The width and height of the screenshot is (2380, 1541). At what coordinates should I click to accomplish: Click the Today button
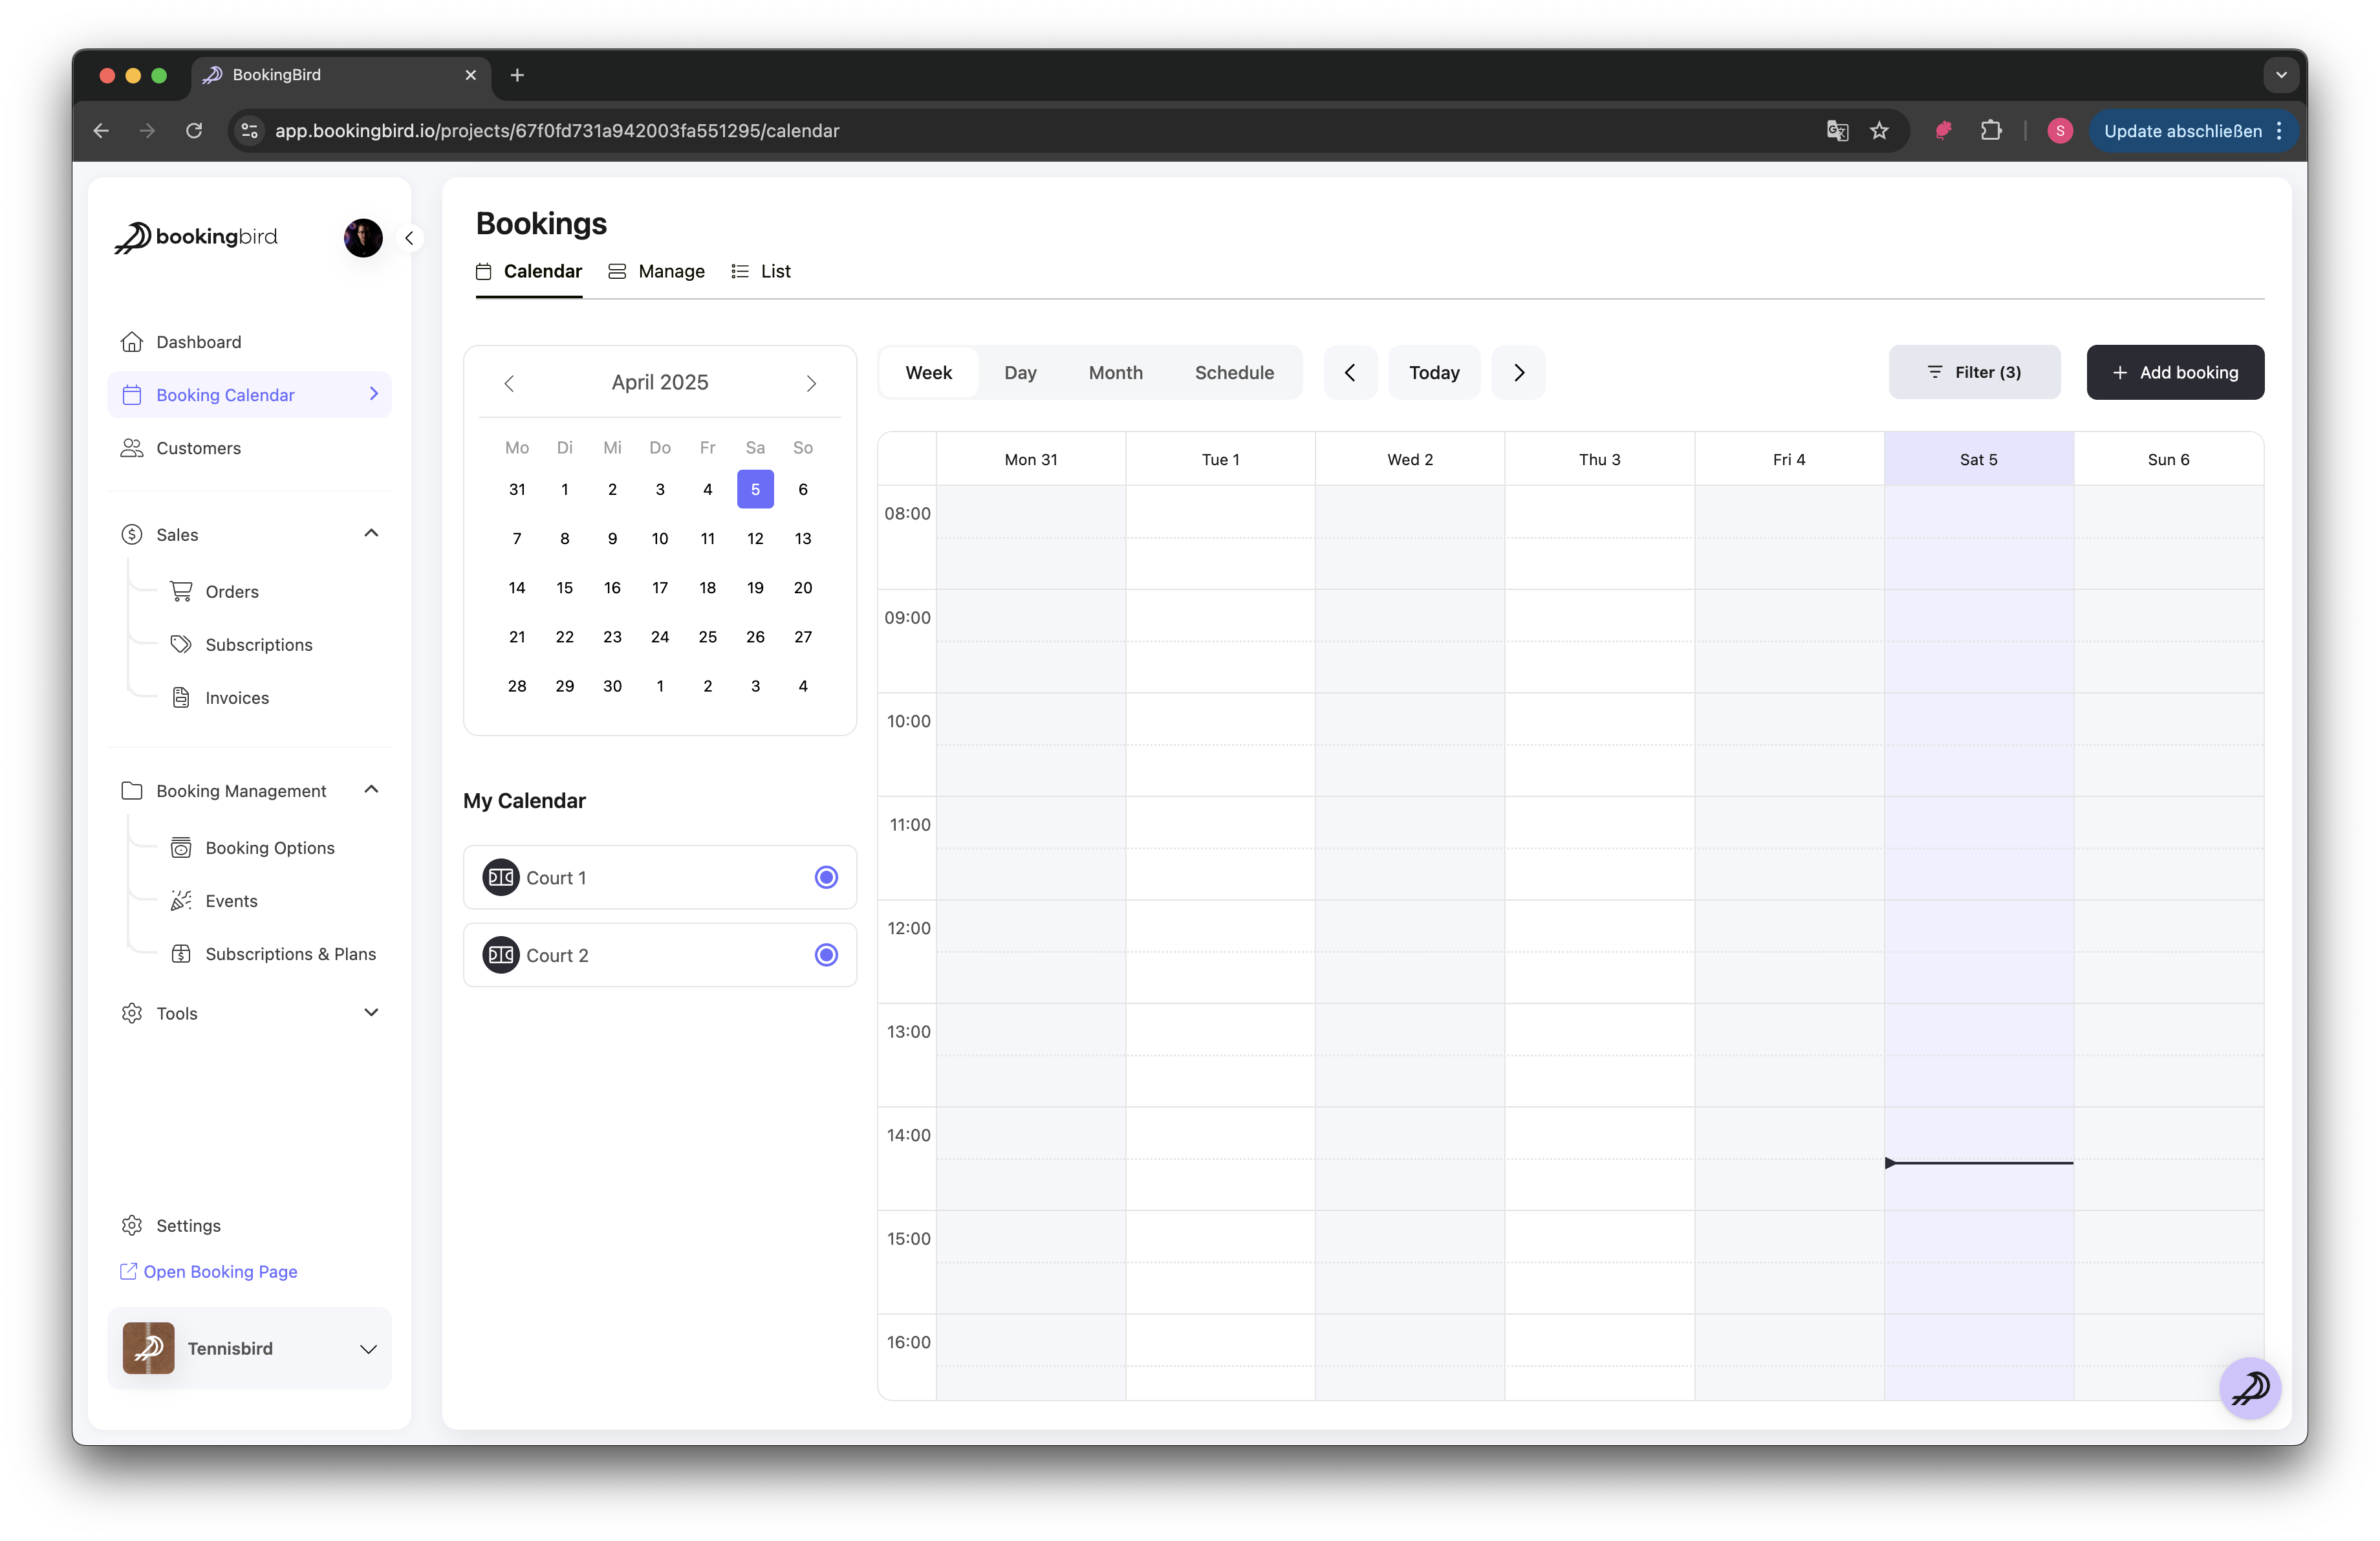pyautogui.click(x=1434, y=373)
